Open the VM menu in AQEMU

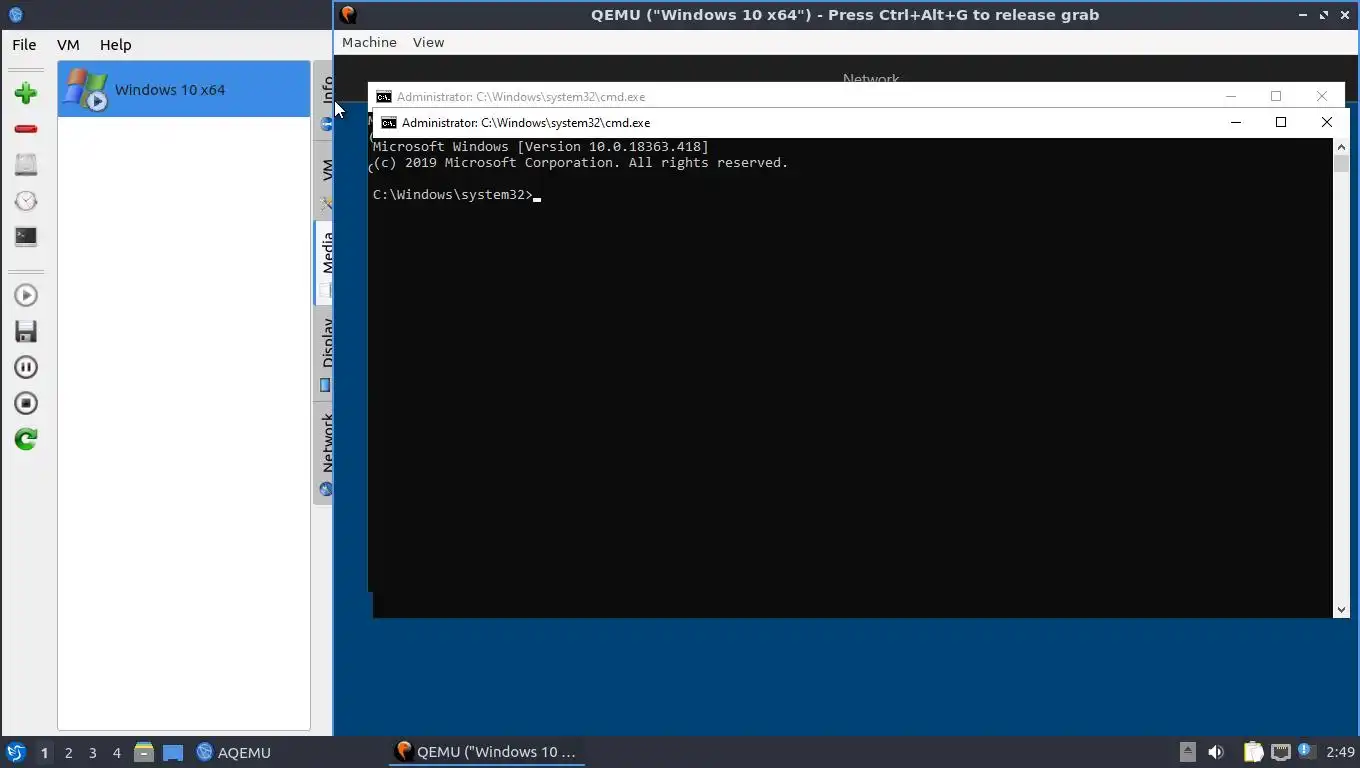coord(68,45)
